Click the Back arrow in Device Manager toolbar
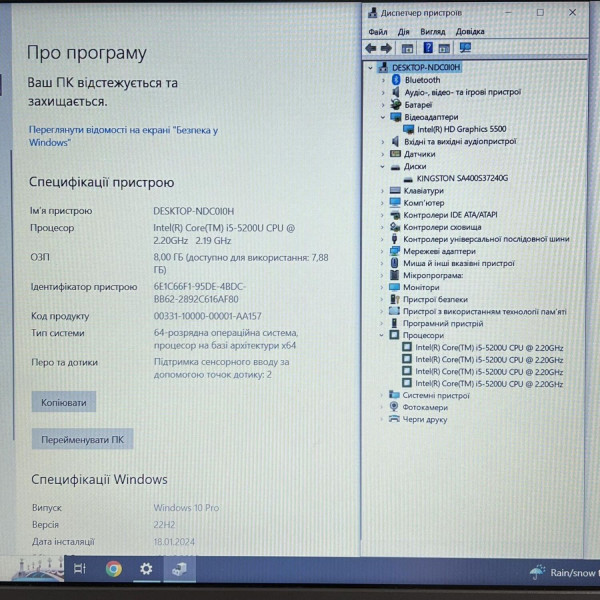The image size is (600, 600). [x=370, y=48]
